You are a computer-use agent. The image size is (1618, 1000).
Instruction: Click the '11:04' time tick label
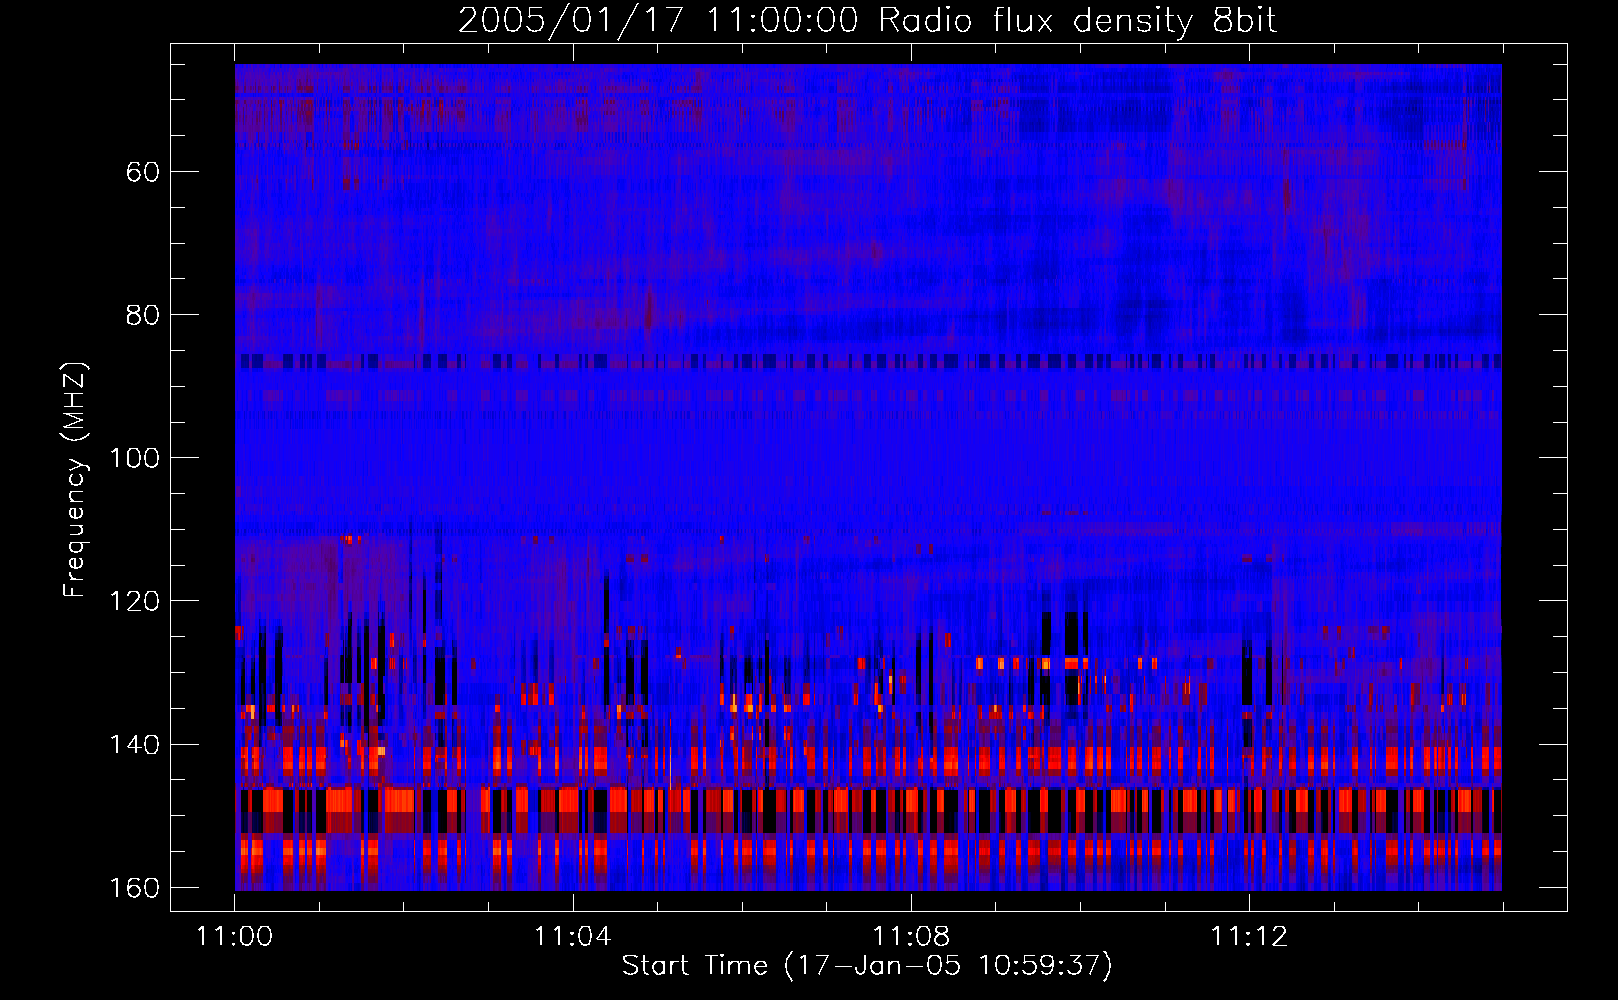573,937
